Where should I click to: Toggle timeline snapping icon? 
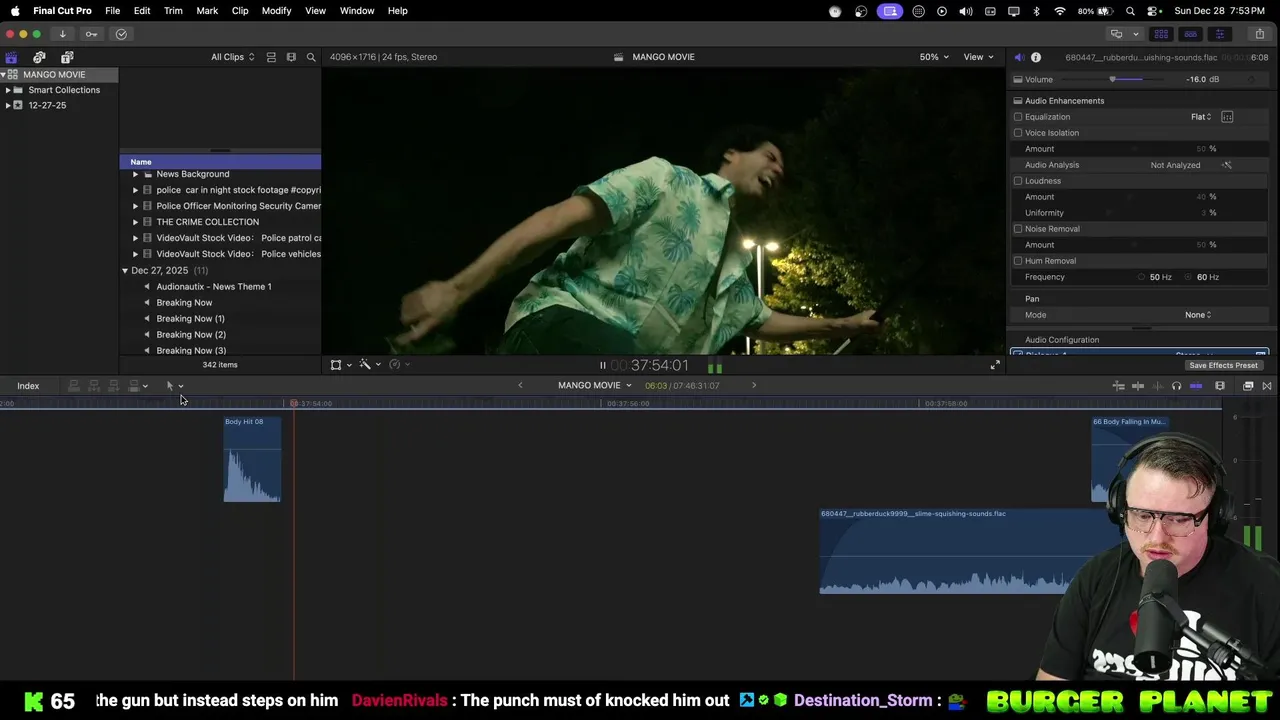click(x=1196, y=386)
